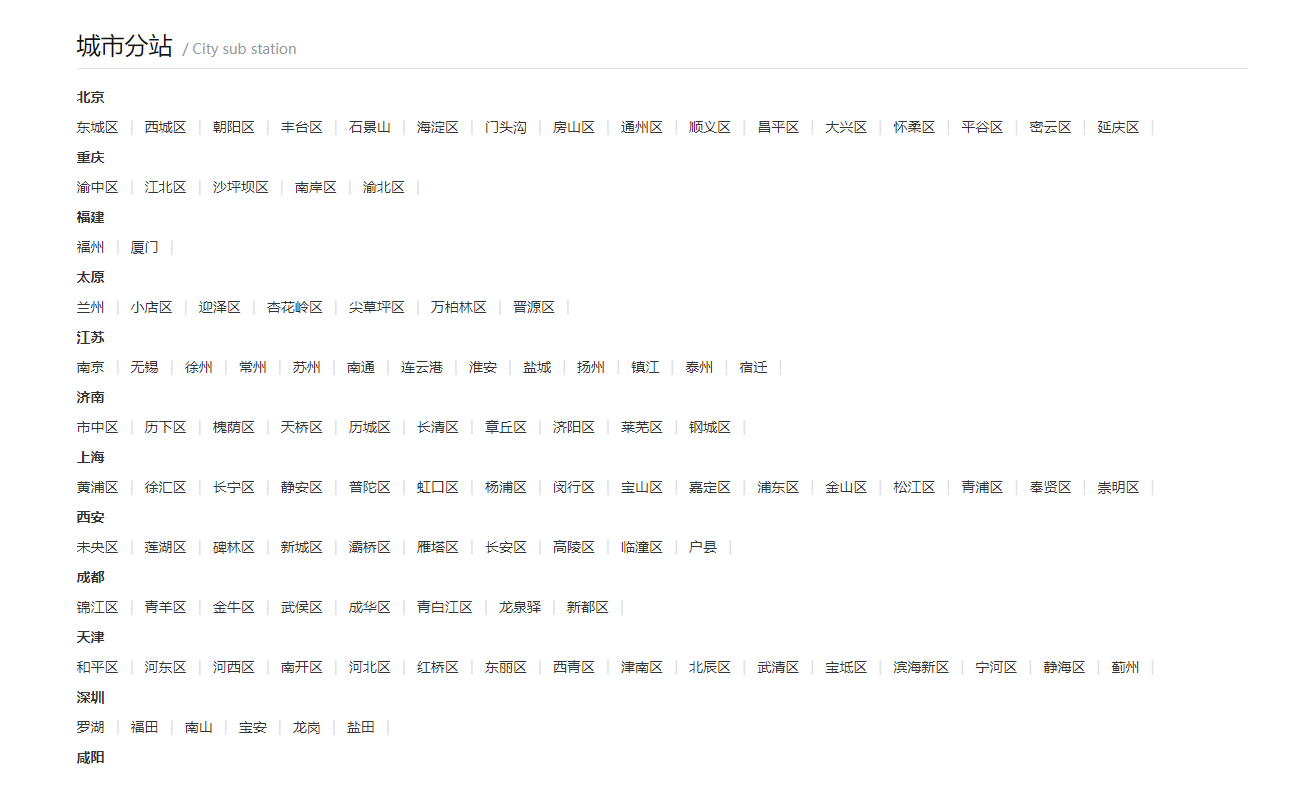The width and height of the screenshot is (1302, 788).
Task: Select the 南山 link
Action: pyautogui.click(x=198, y=727)
